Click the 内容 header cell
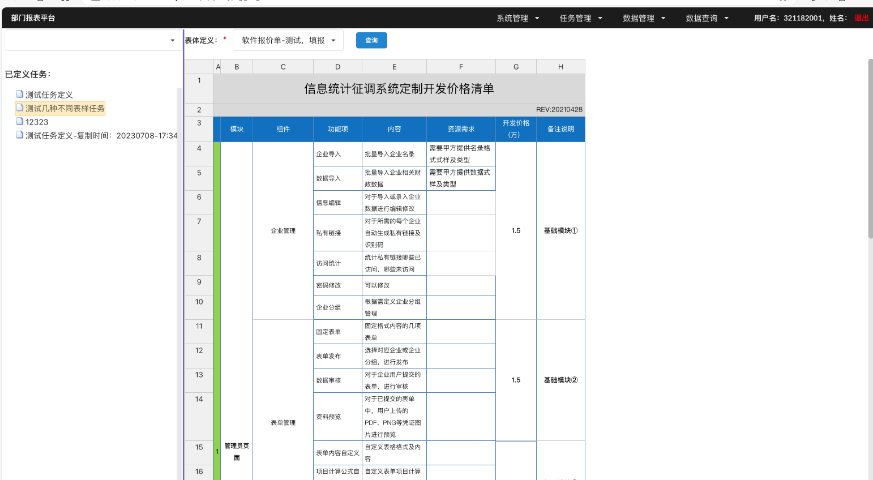Viewport: 873px width, 480px height. coord(394,129)
